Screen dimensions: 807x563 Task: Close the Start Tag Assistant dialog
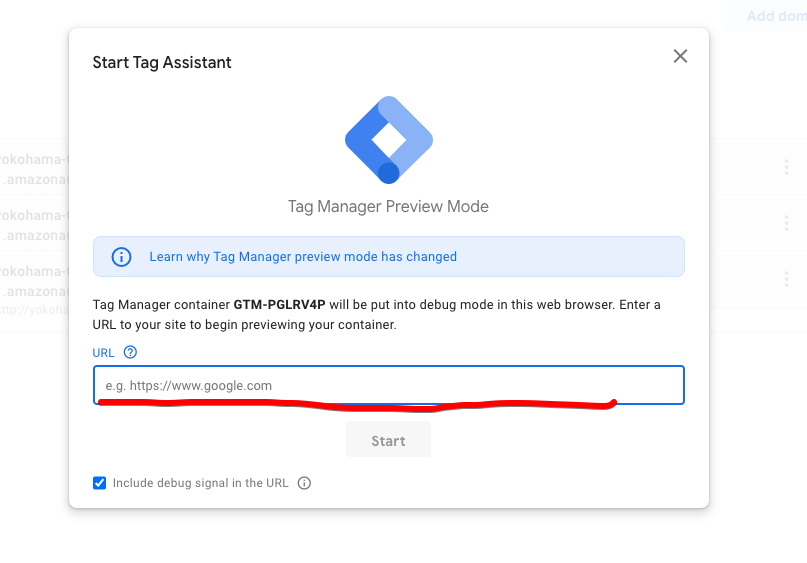(680, 56)
